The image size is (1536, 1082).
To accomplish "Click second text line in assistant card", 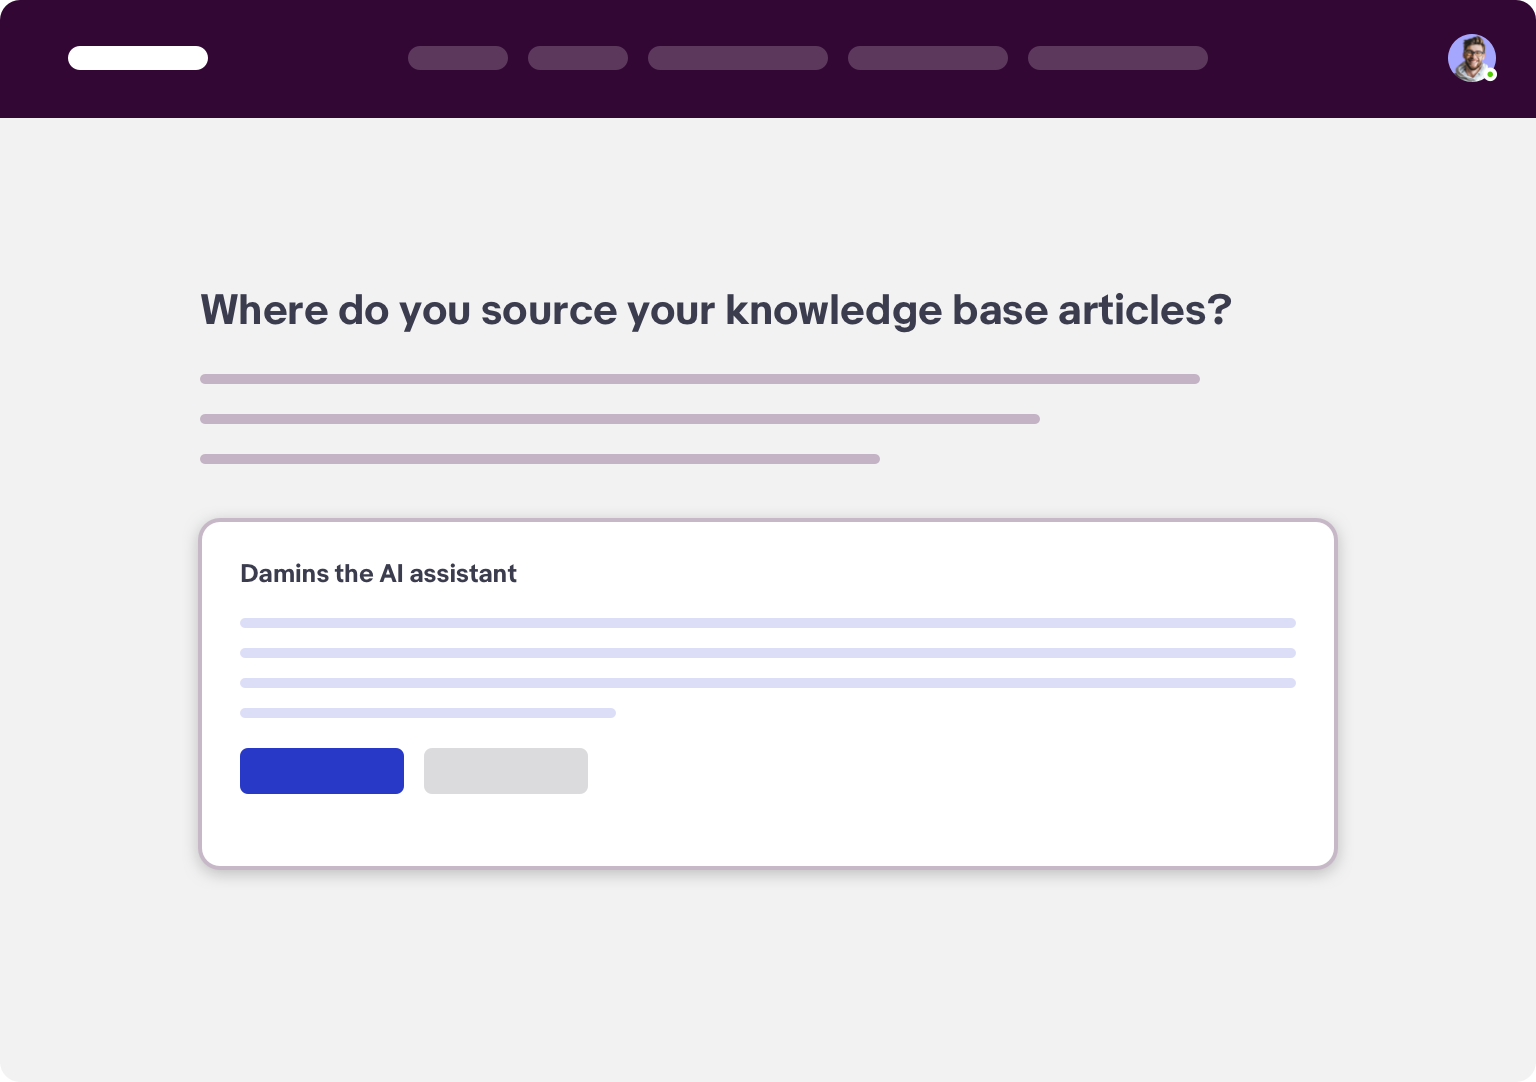I will click(768, 653).
